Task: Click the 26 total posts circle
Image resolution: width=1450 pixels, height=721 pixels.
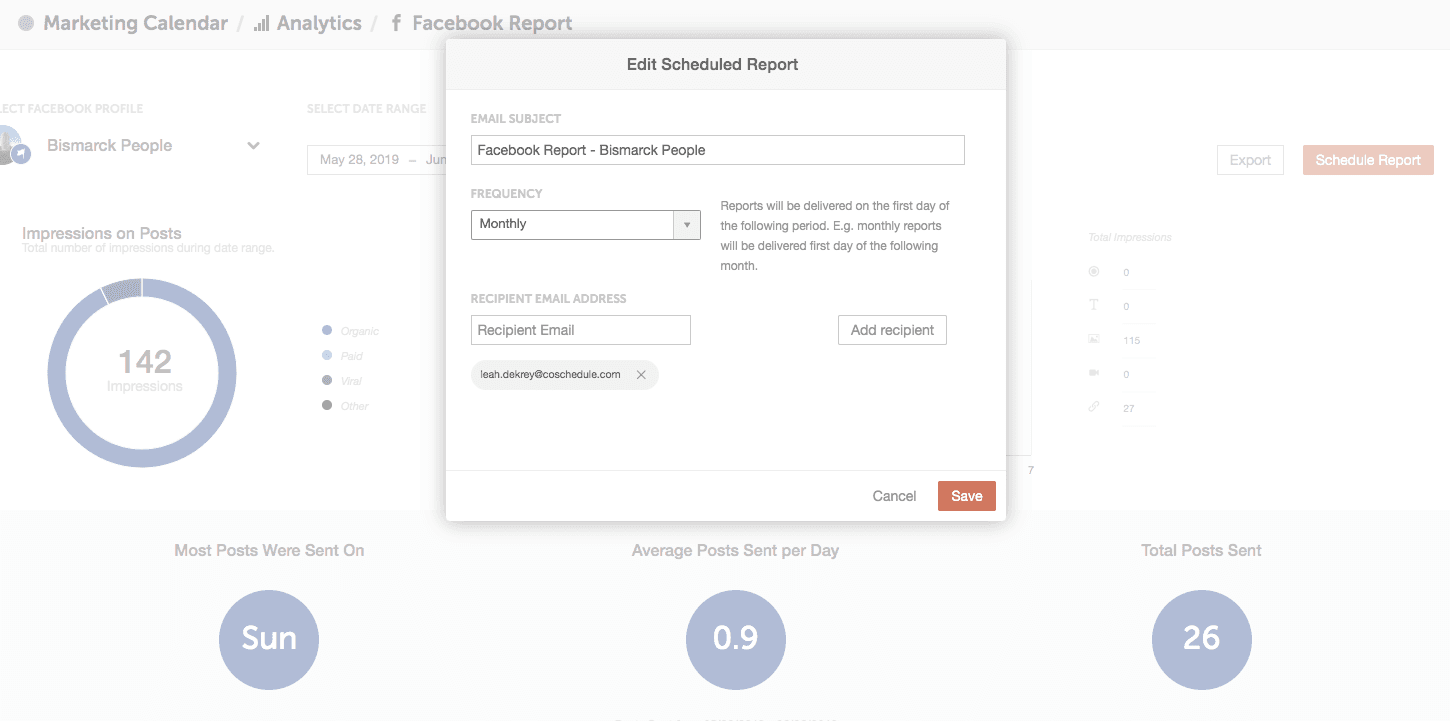Action: click(1201, 639)
